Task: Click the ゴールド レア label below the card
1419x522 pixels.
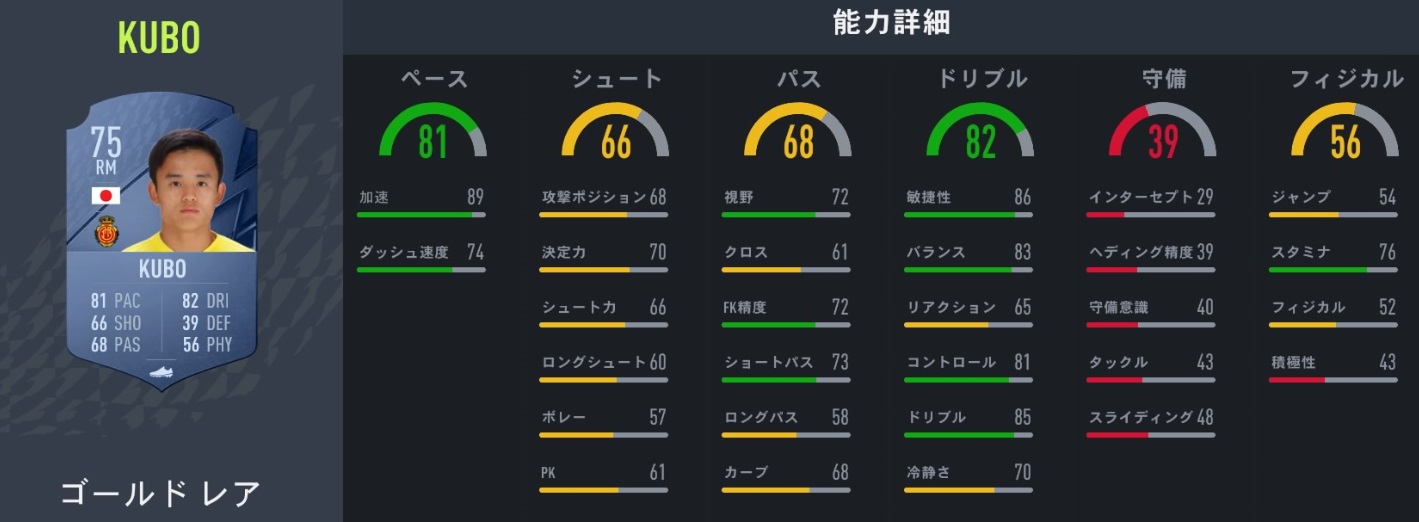Action: pos(160,493)
